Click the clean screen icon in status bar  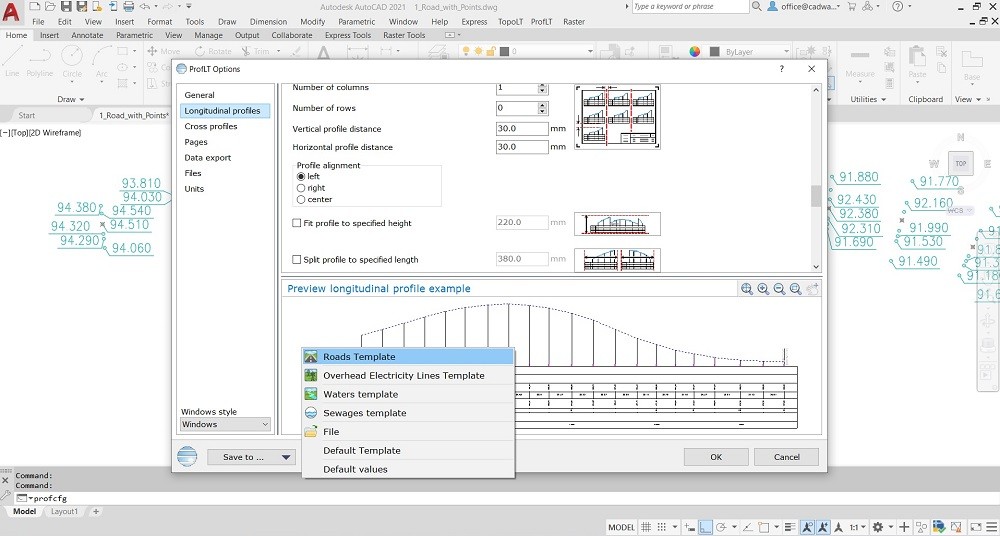pyautogui.click(x=976, y=527)
